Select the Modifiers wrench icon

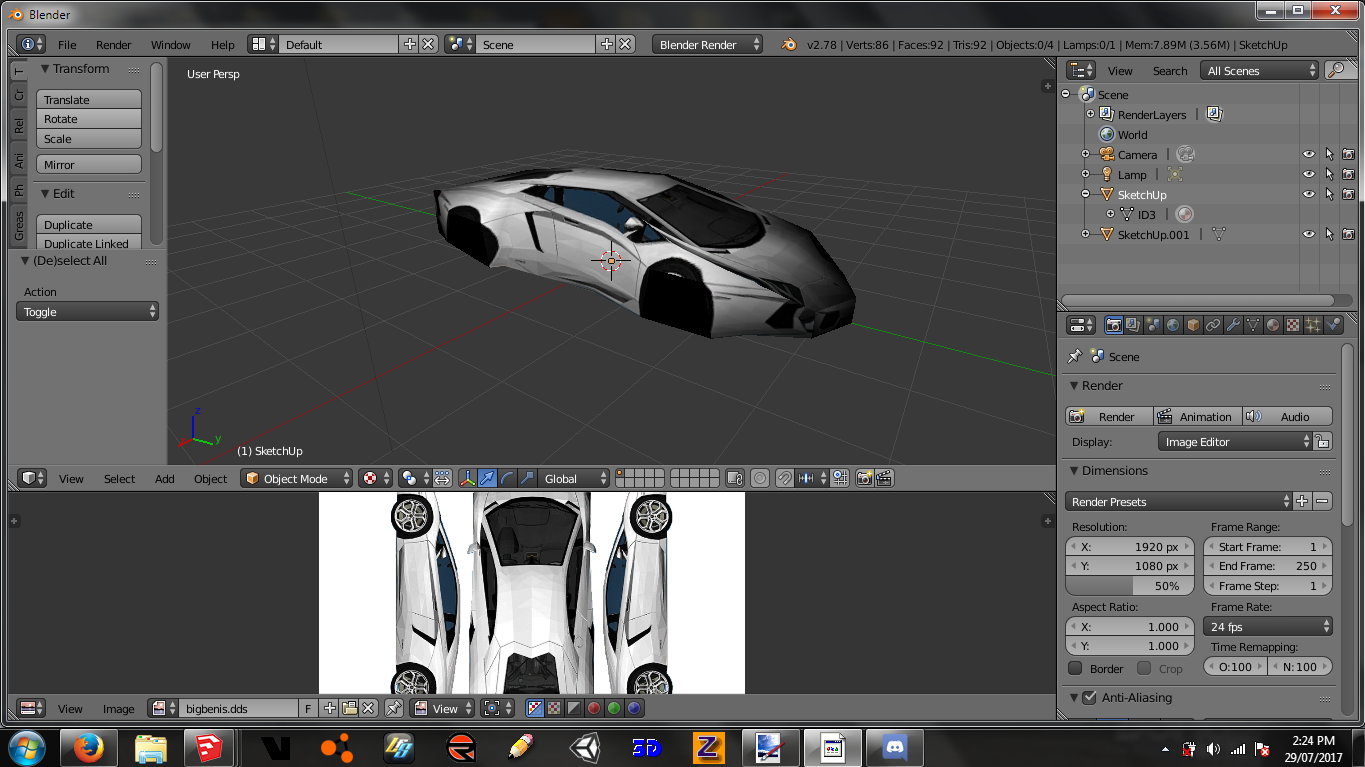coord(1233,325)
